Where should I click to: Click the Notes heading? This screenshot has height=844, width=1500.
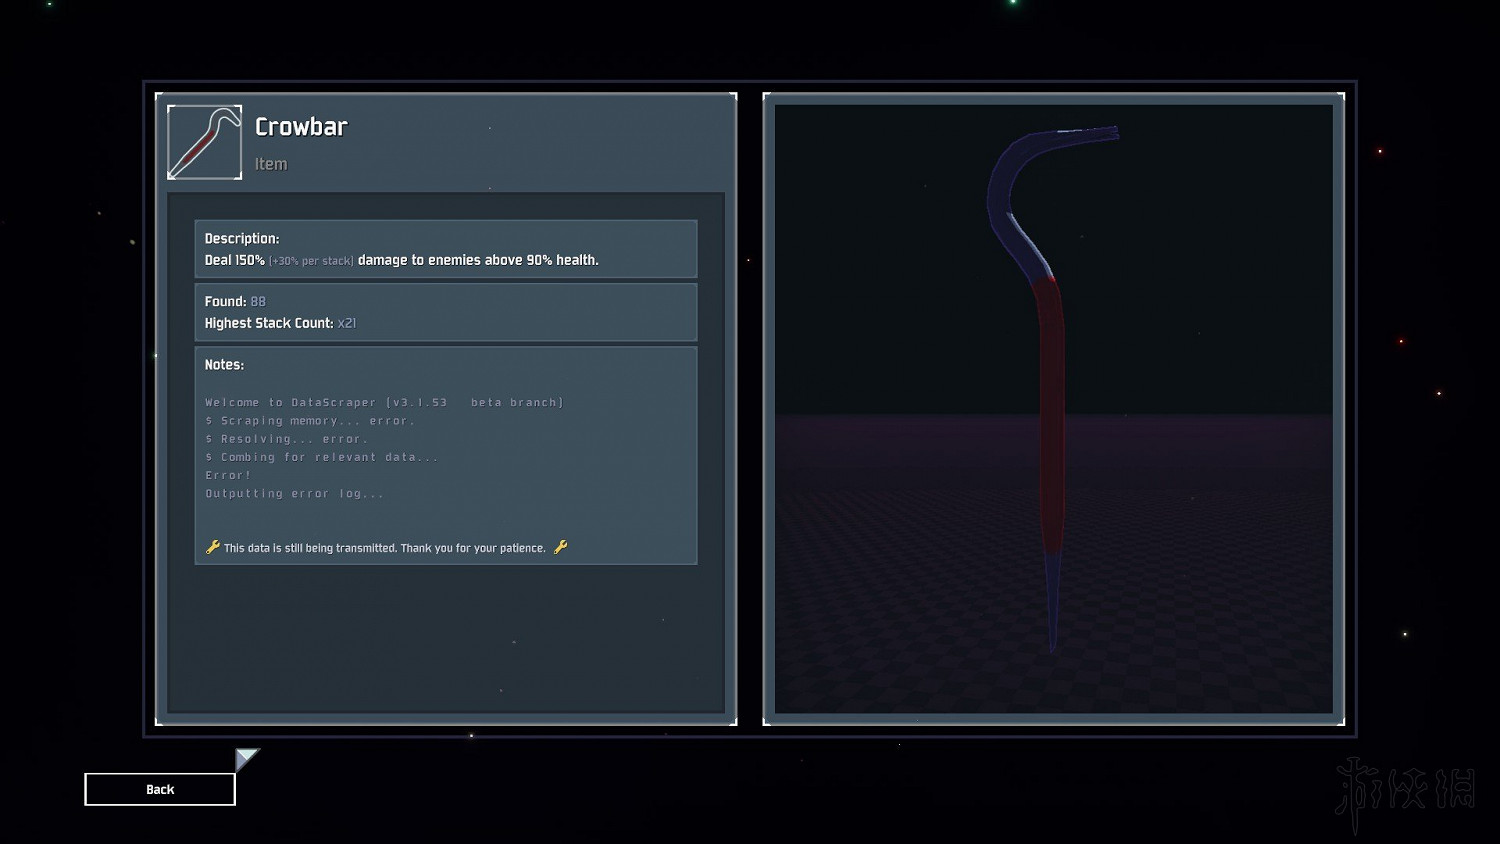pos(224,365)
